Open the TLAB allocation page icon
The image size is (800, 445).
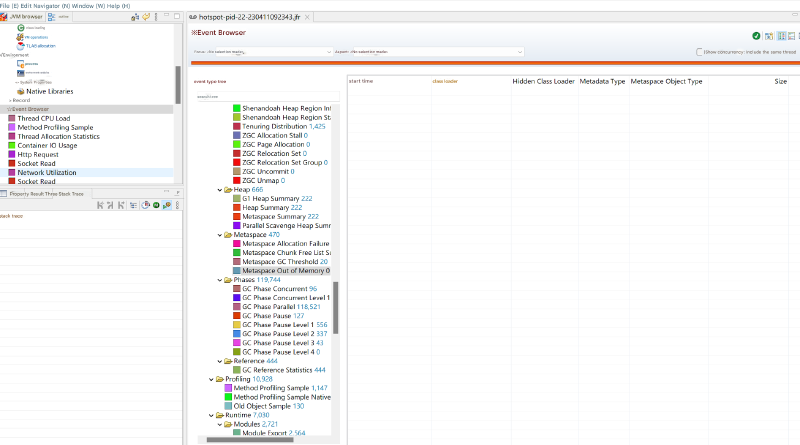pos(20,46)
